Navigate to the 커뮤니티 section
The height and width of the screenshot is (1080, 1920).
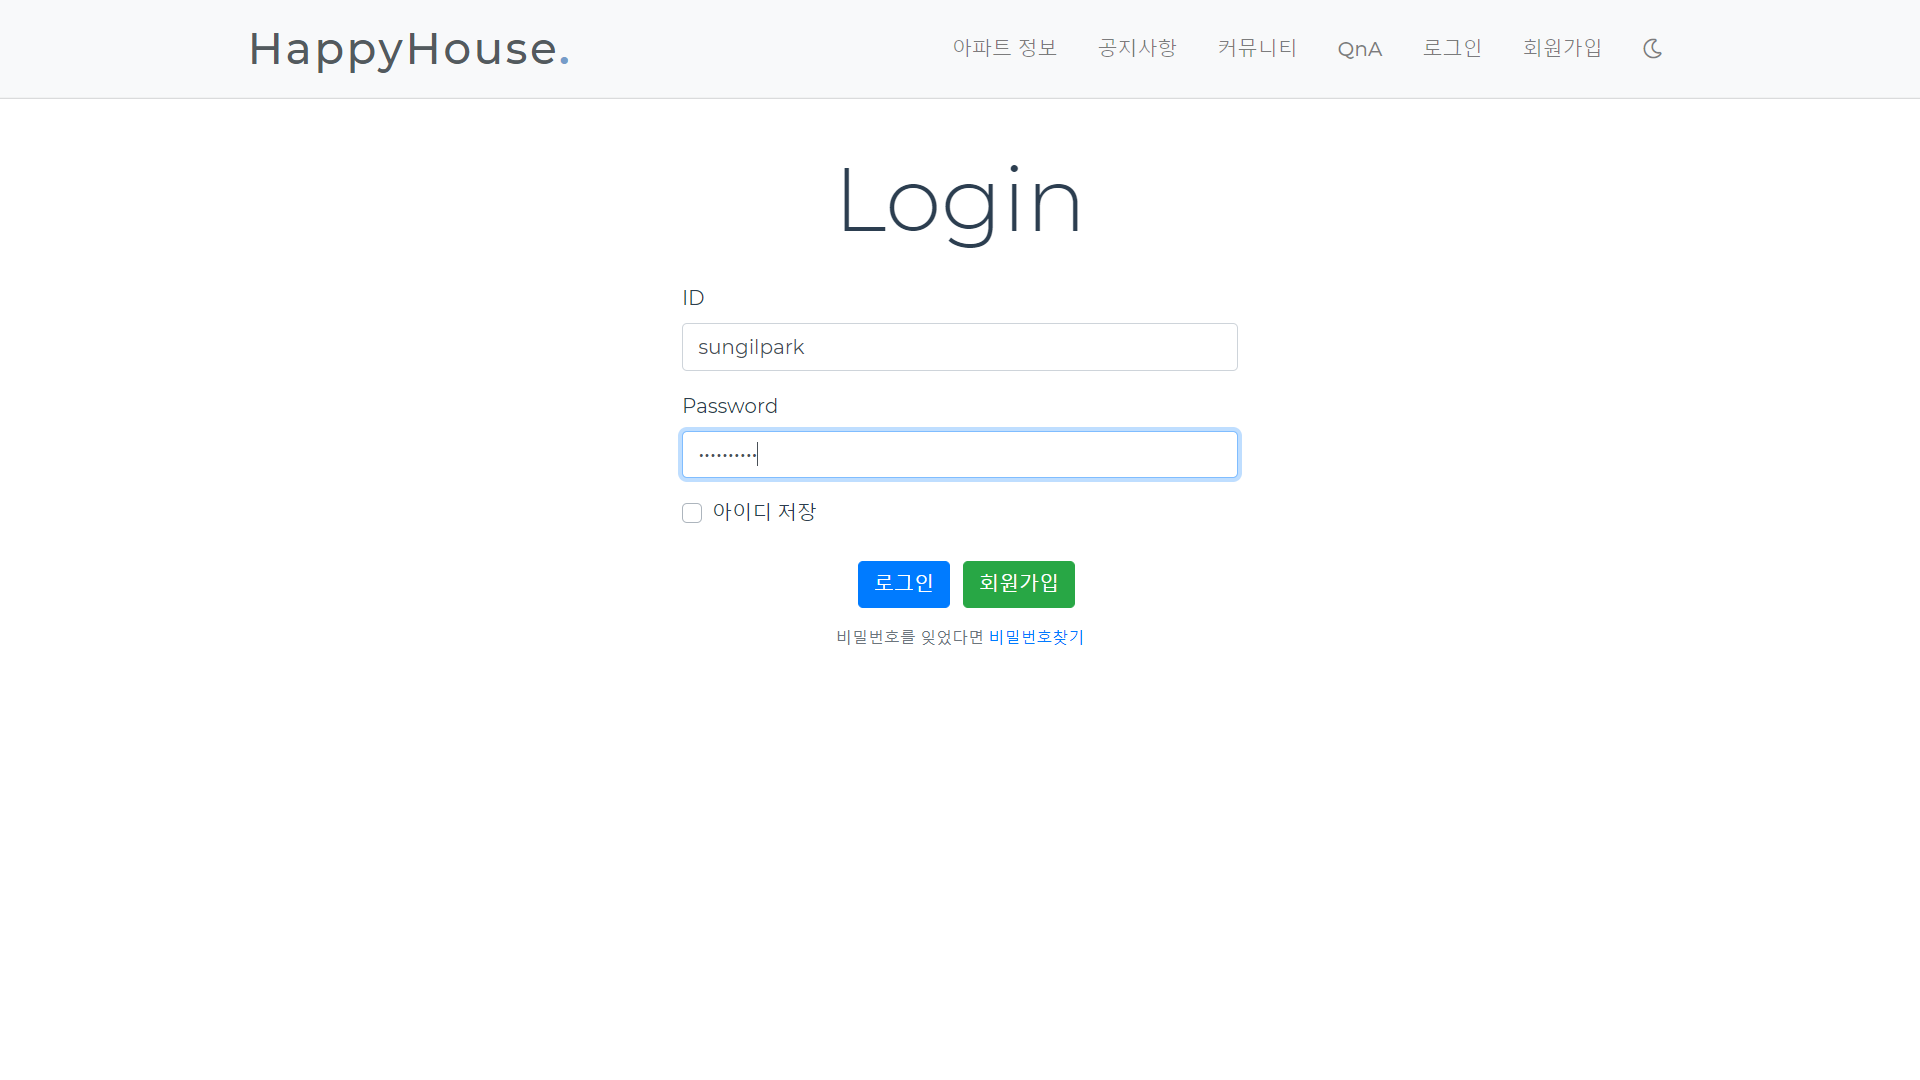(1257, 48)
